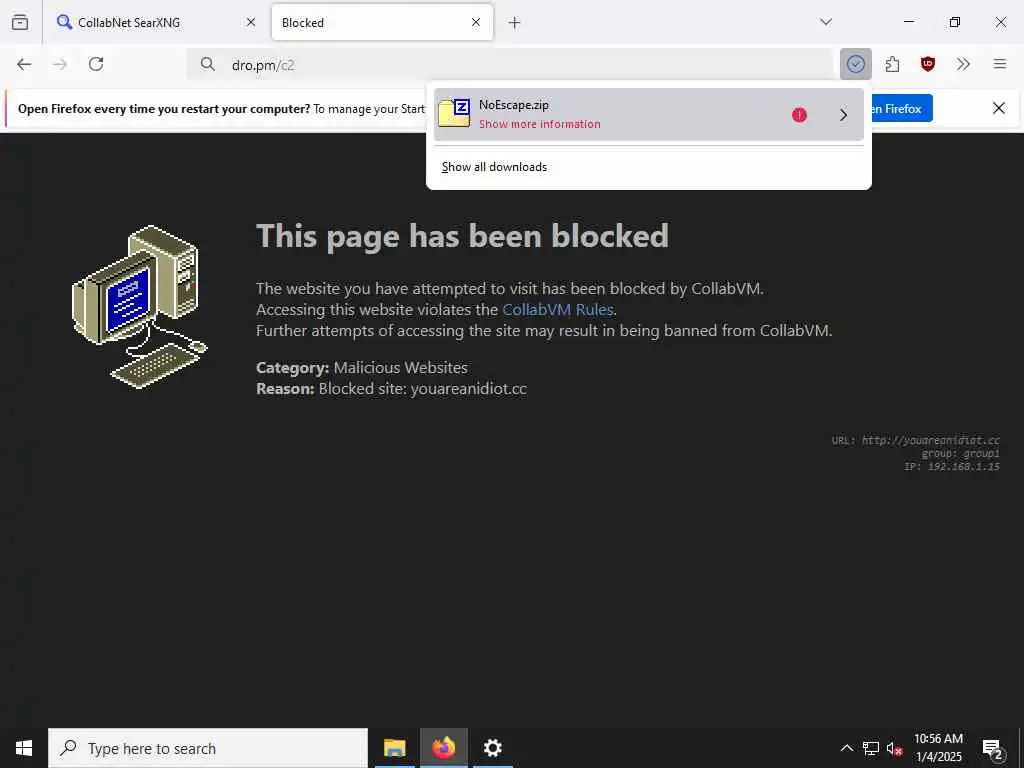Click the IP address 192.168.1.15 text
The height and width of the screenshot is (768, 1024).
pos(964,466)
